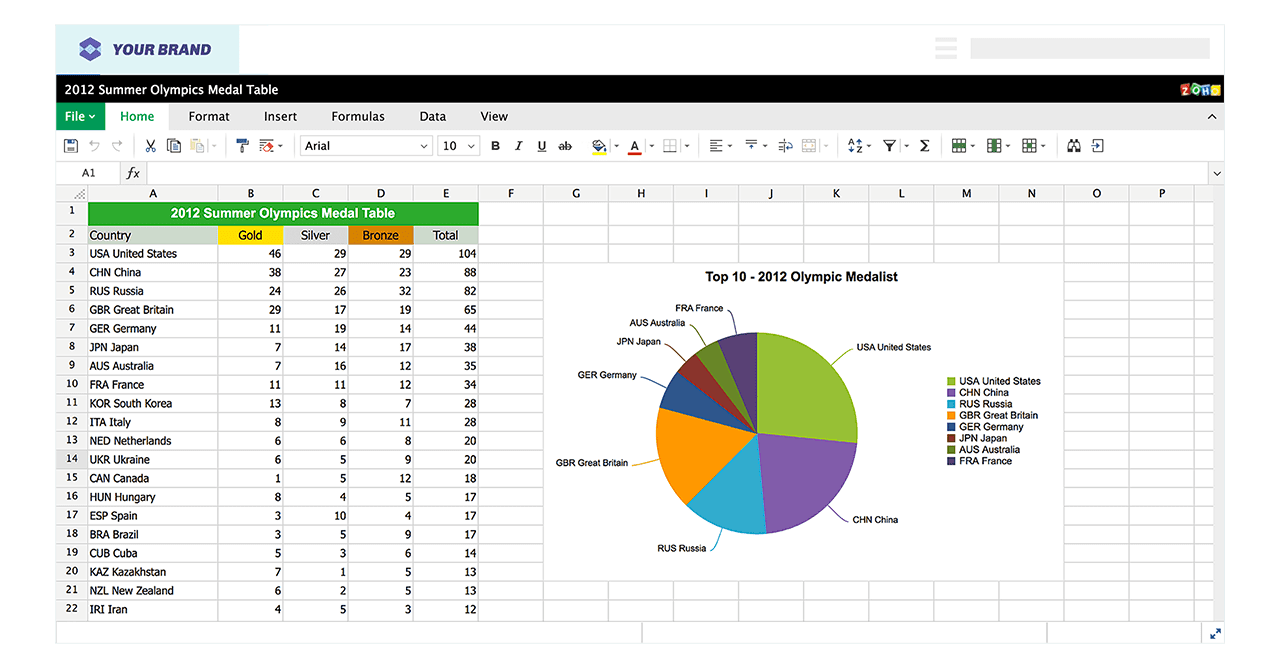Viewport: 1280px width, 668px height.
Task: Click the Insert/delete cell icon
Action: coord(1029,146)
